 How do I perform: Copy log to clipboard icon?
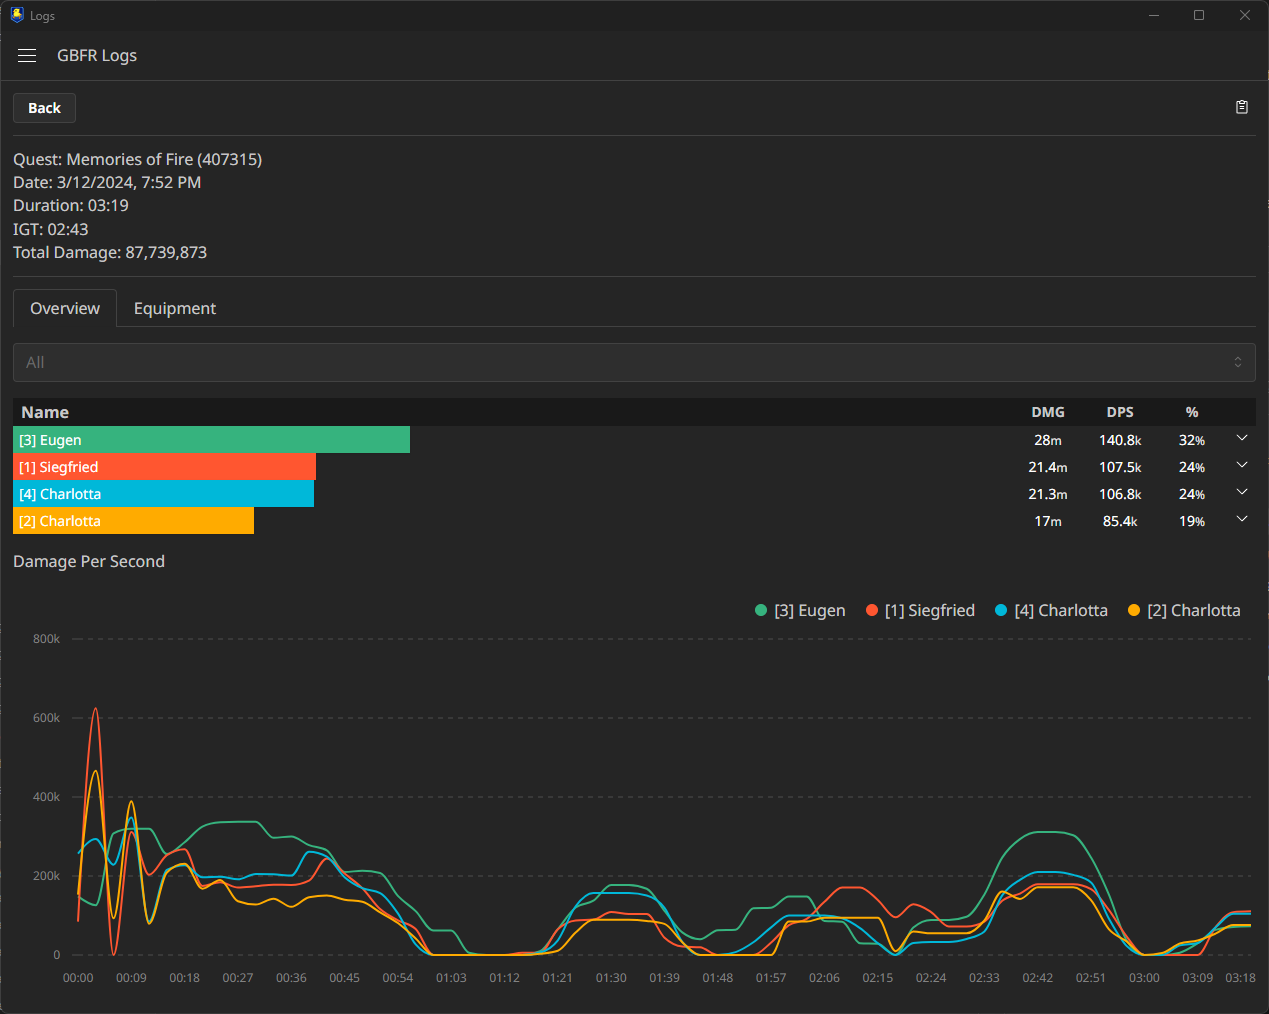[1242, 107]
